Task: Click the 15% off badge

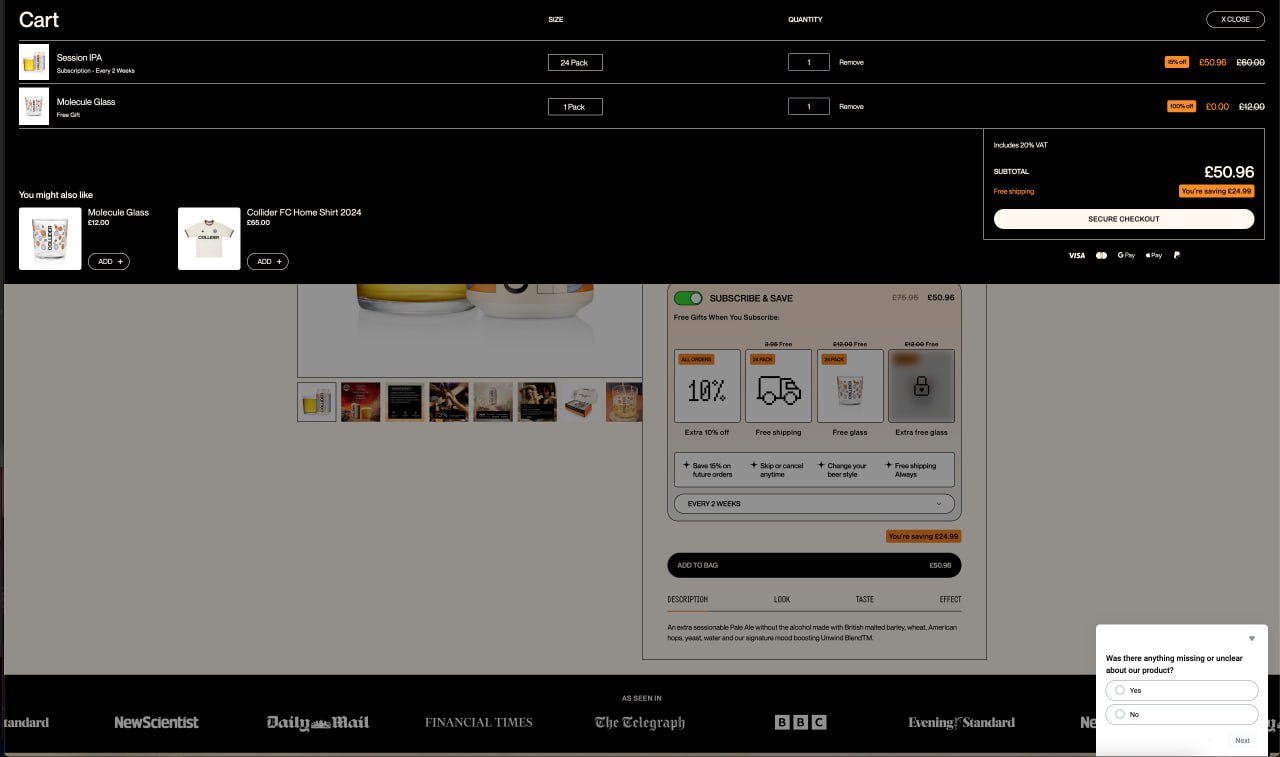Action: [x=1177, y=62]
